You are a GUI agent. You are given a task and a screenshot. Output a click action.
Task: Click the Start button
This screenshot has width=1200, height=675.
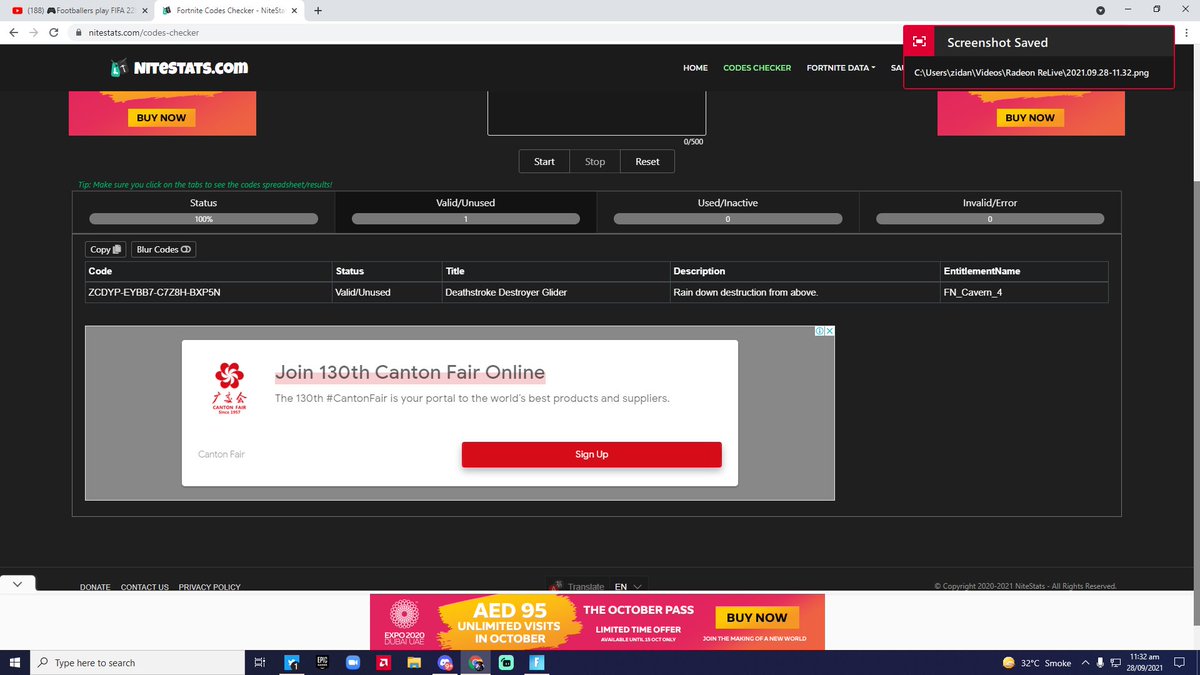click(x=544, y=161)
